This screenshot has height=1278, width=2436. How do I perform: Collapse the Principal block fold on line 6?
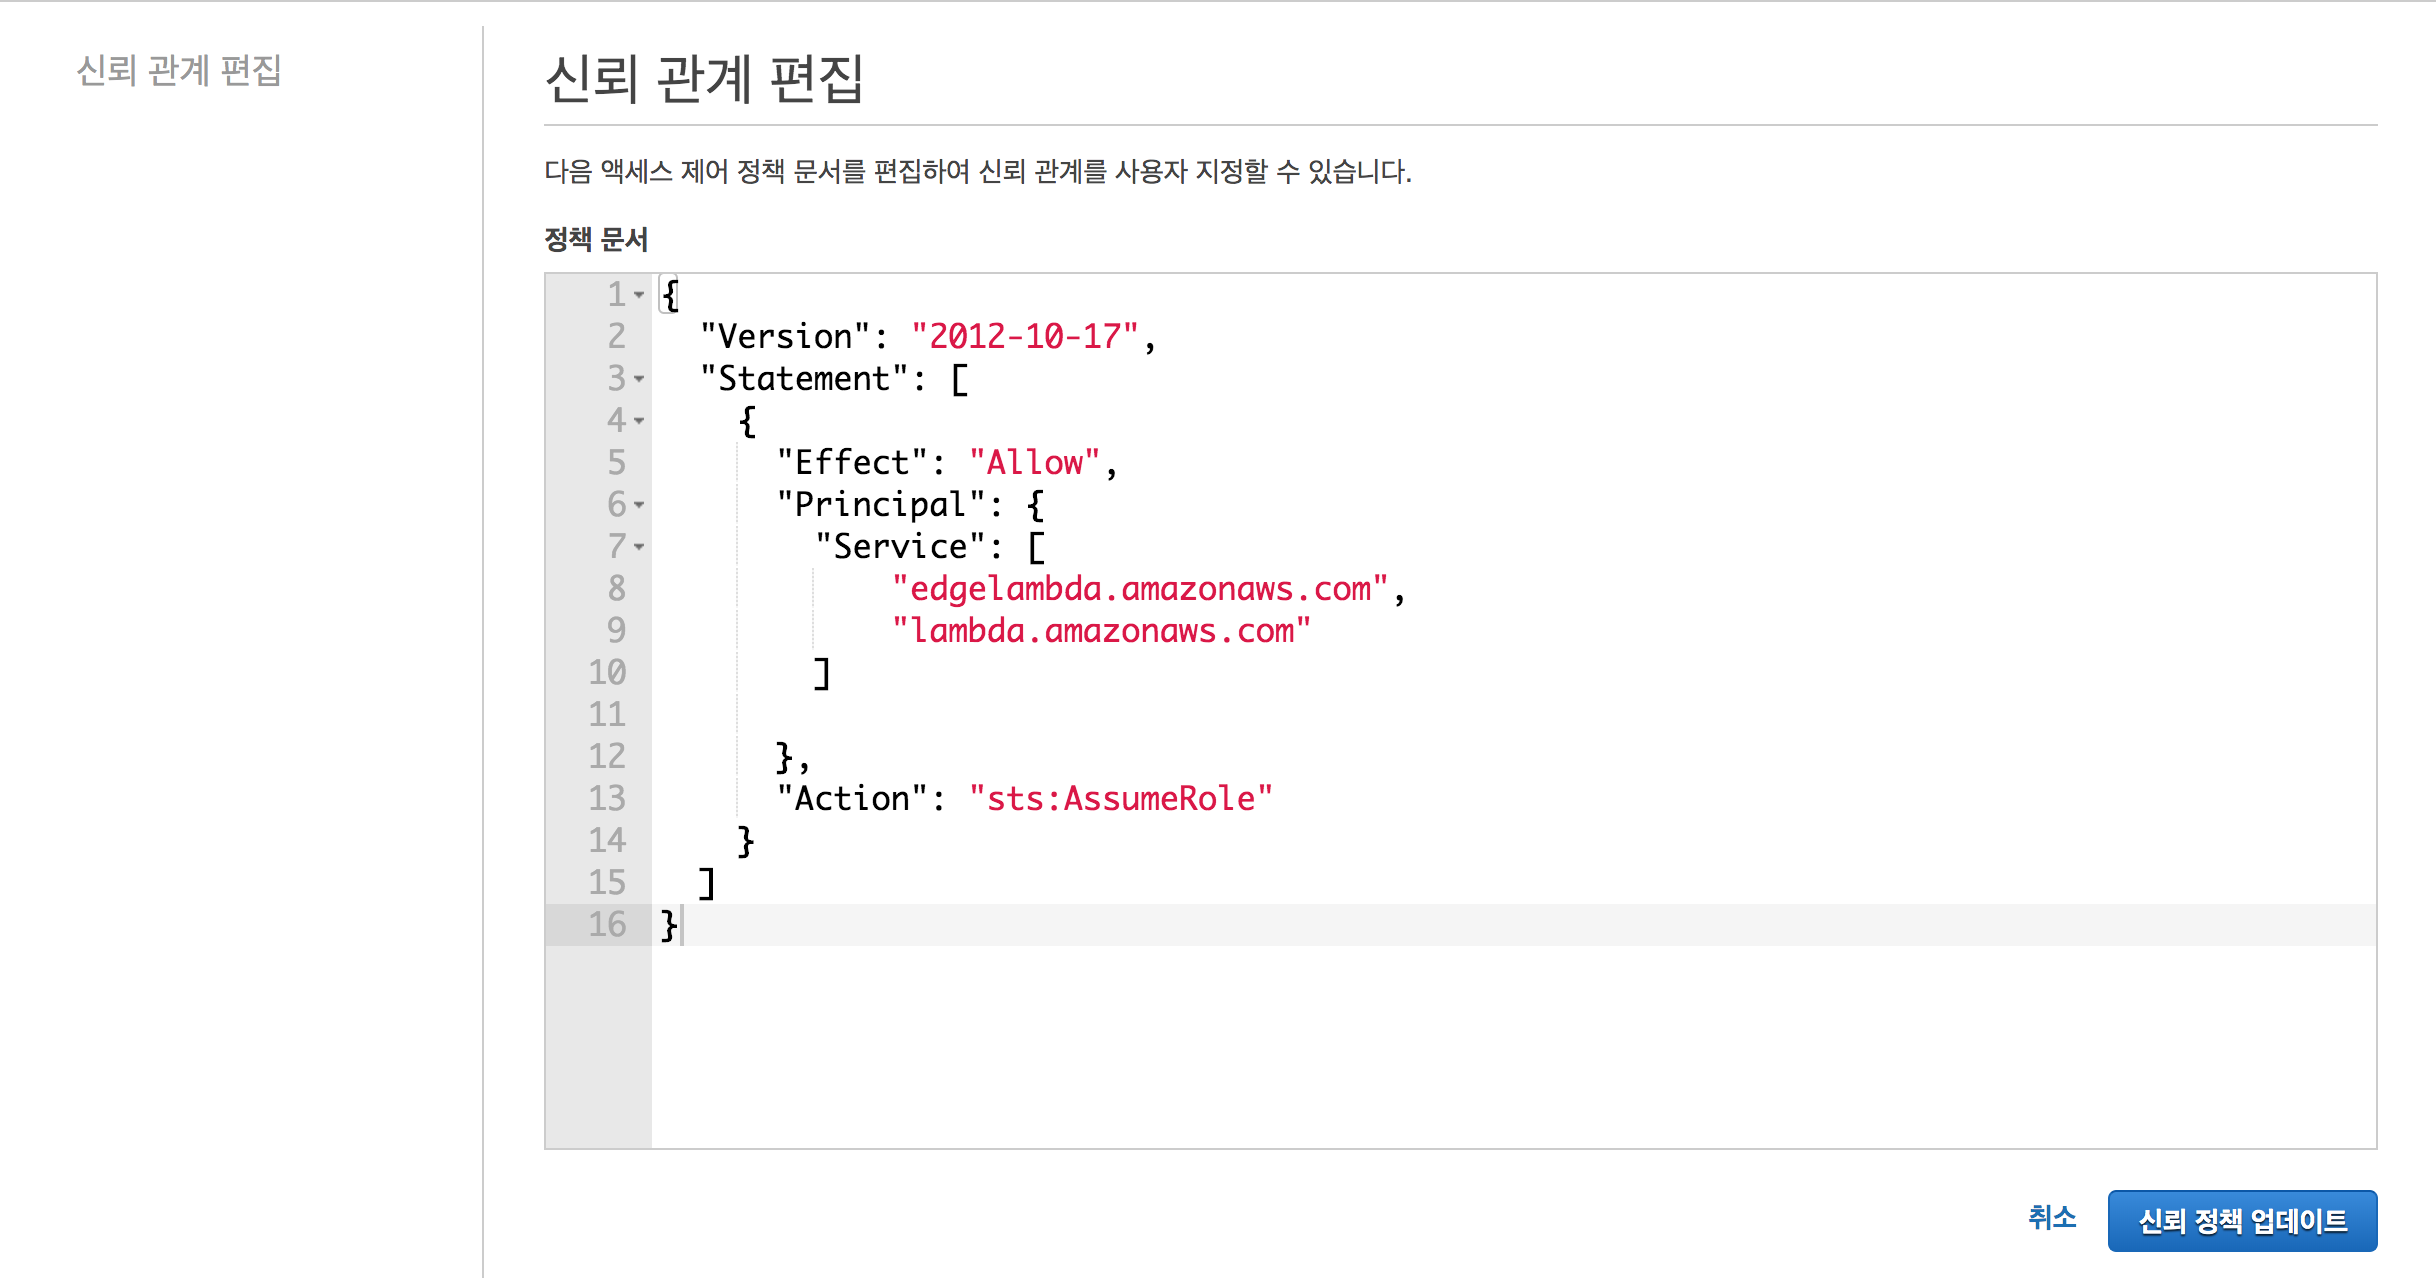click(639, 505)
